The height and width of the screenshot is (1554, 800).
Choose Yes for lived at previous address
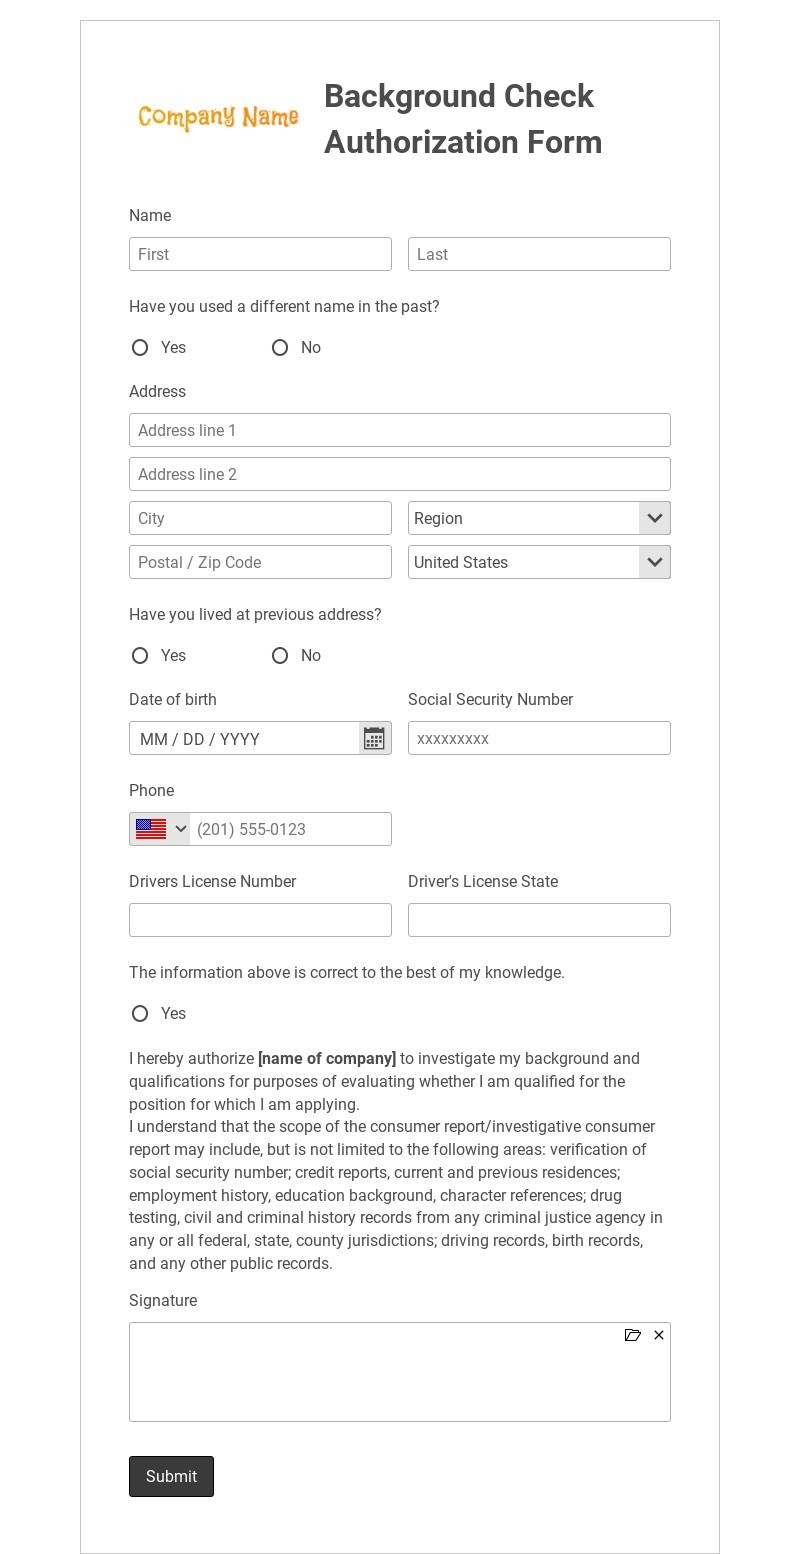click(x=140, y=656)
